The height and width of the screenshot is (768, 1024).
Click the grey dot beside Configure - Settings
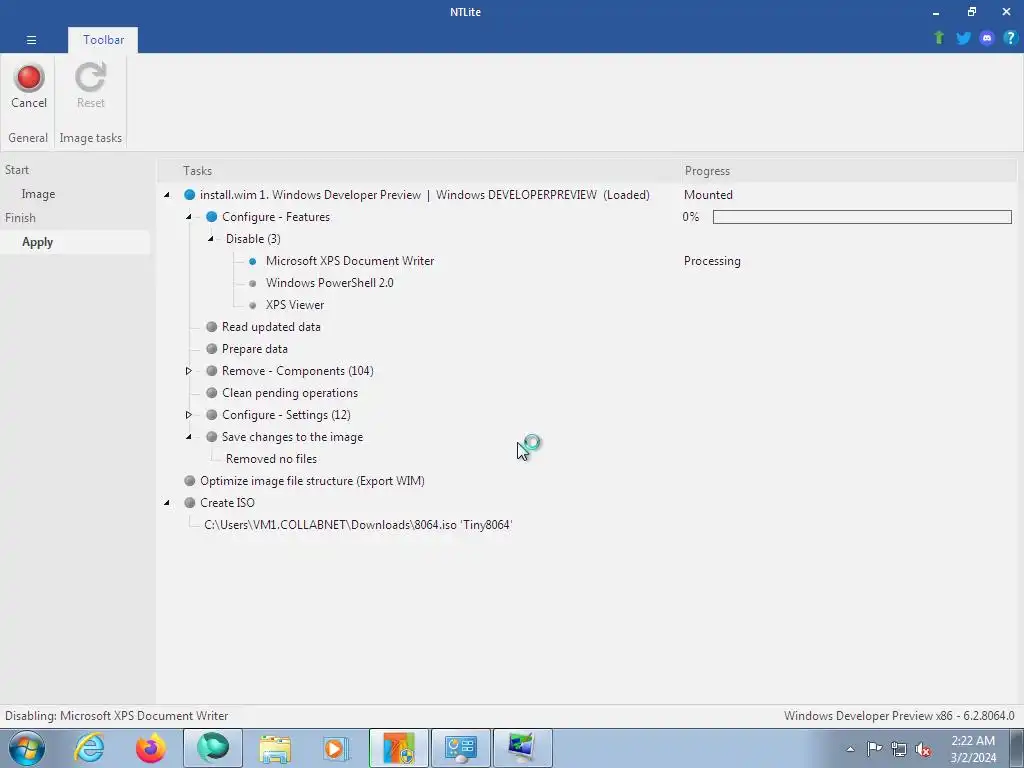(x=212, y=415)
